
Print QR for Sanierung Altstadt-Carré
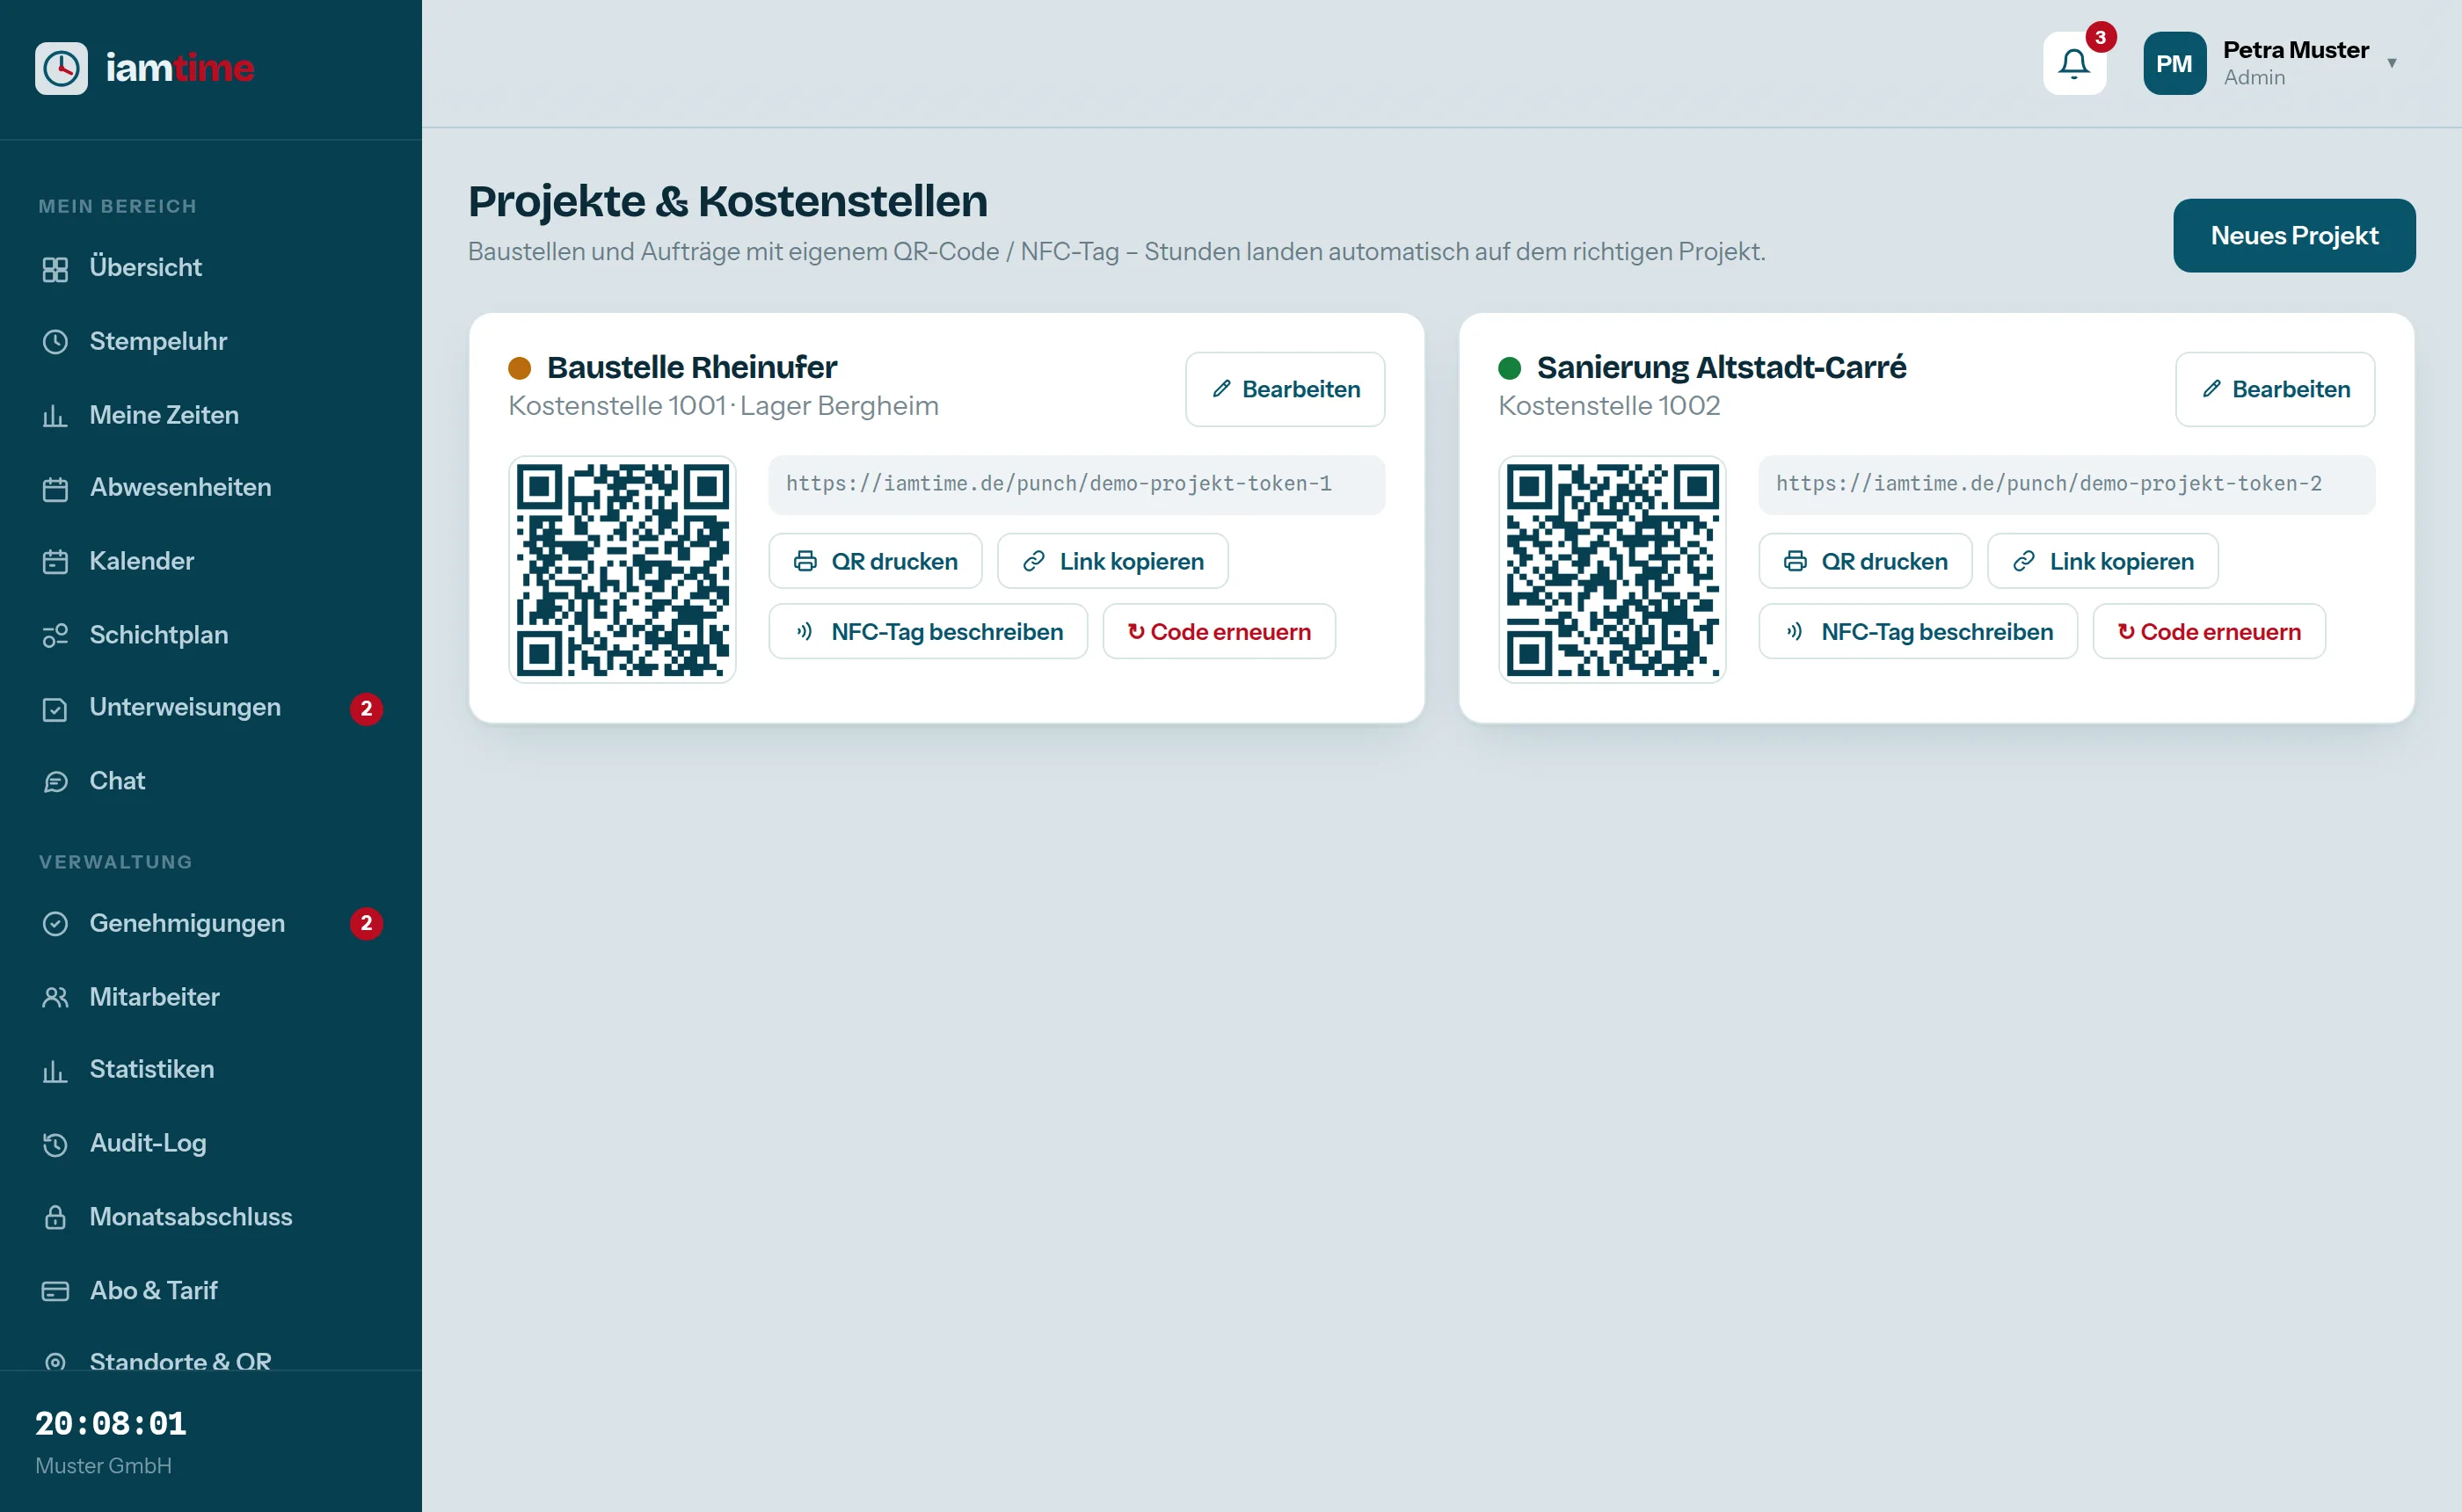click(1865, 562)
